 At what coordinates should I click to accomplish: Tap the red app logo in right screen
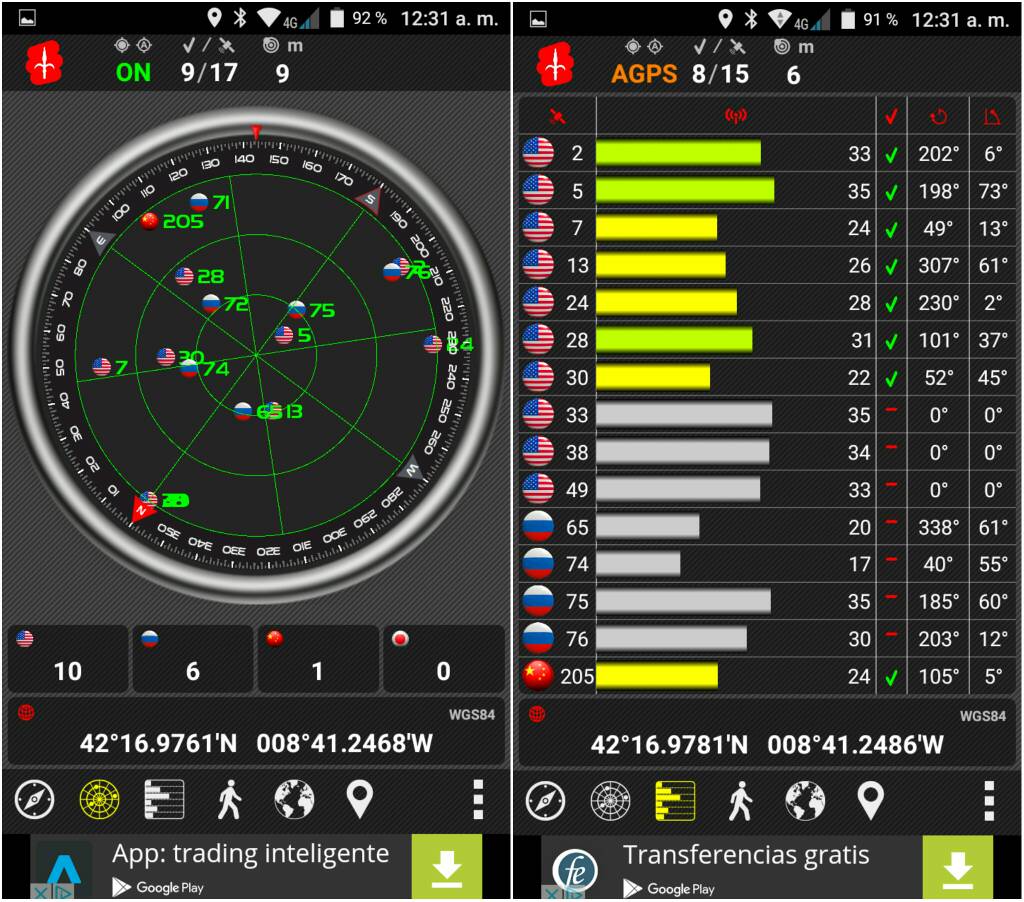555,64
